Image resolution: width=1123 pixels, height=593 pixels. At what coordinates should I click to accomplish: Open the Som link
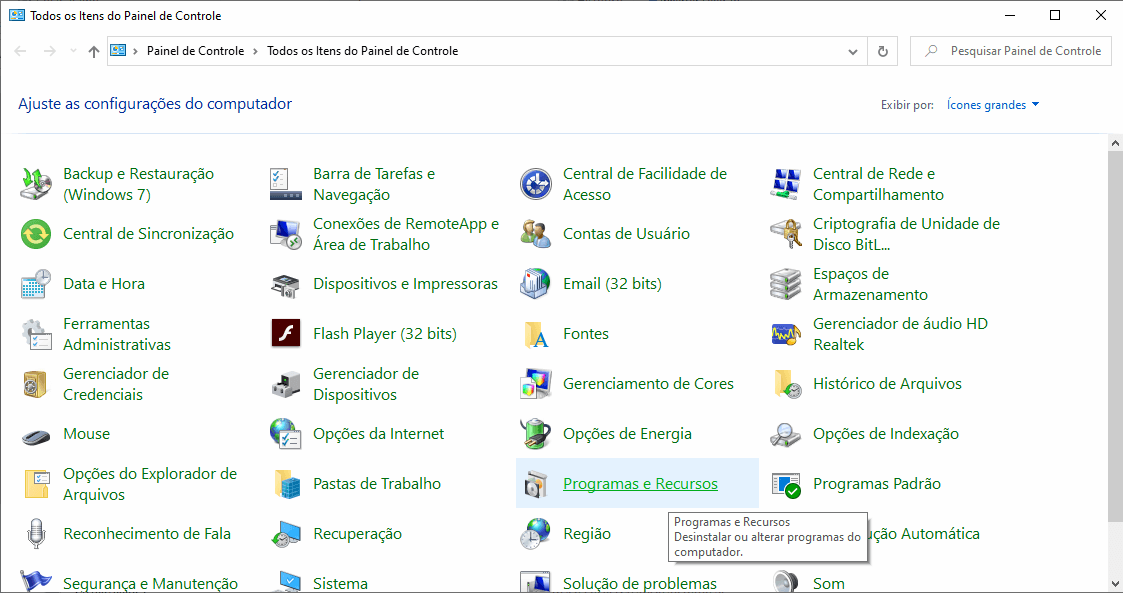click(x=829, y=584)
